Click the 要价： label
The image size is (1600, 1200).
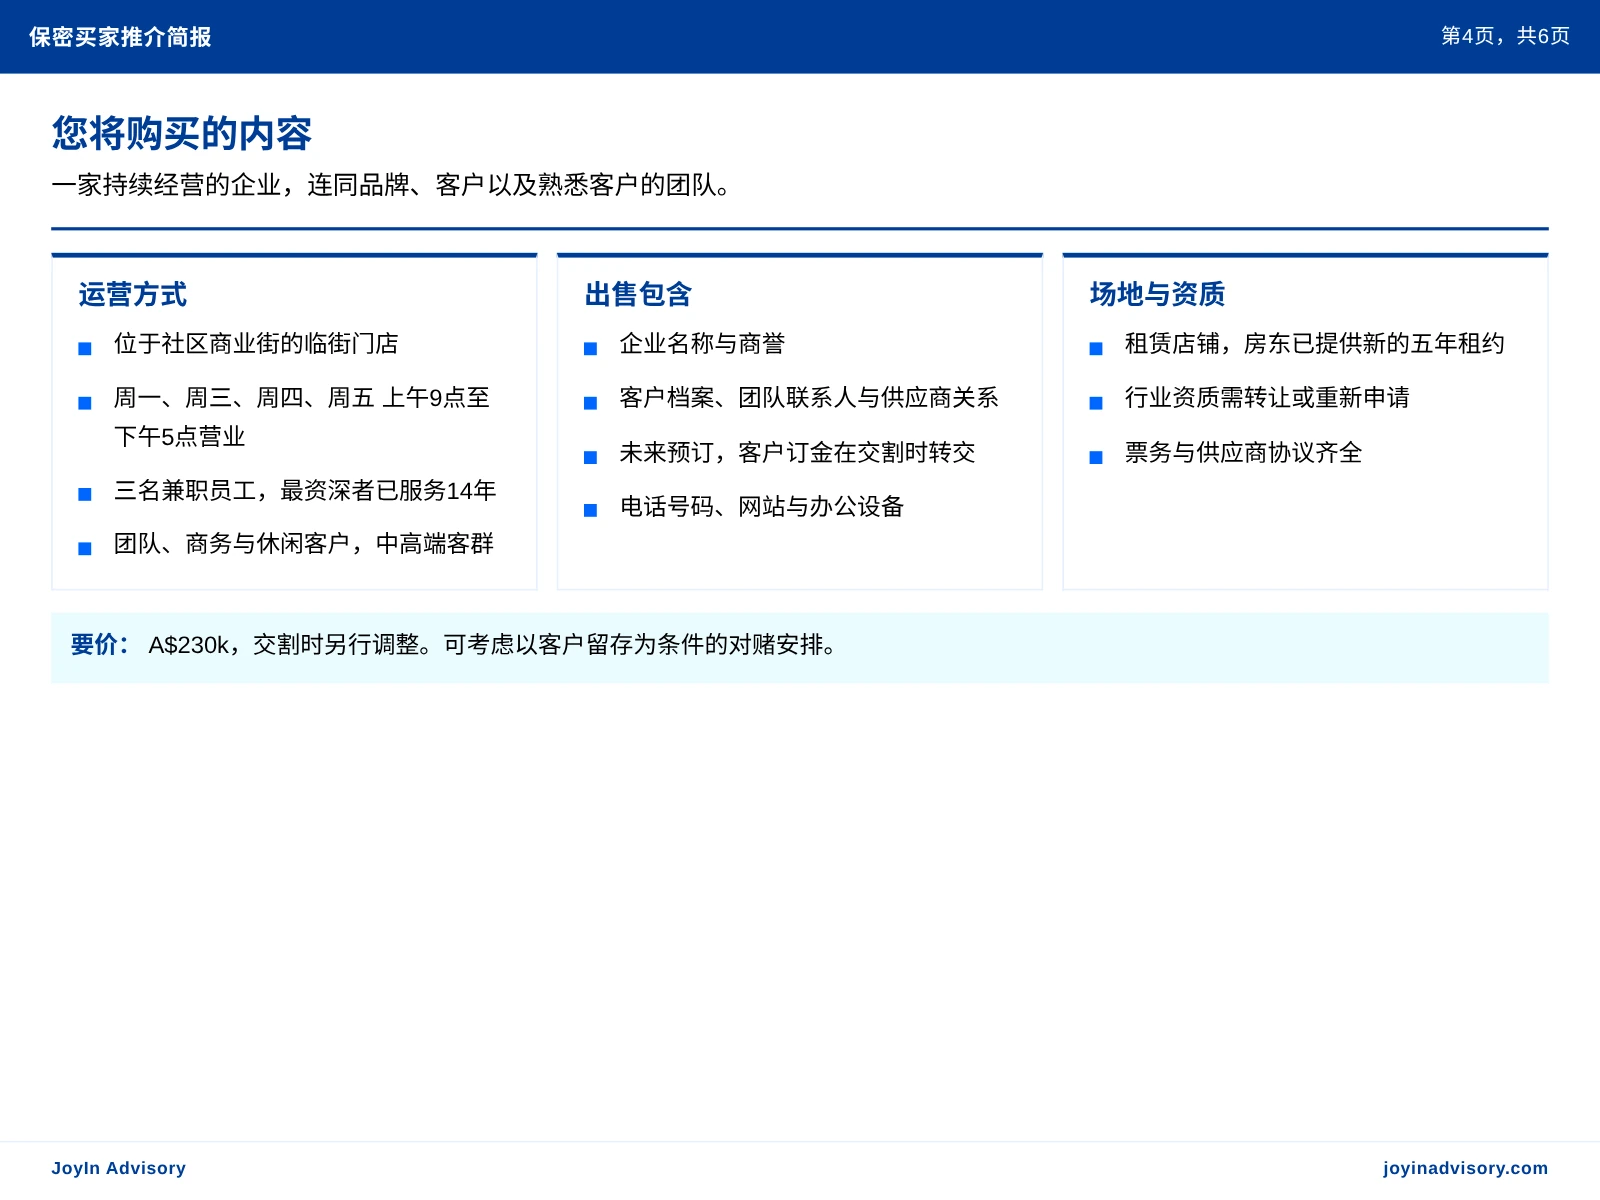99,645
